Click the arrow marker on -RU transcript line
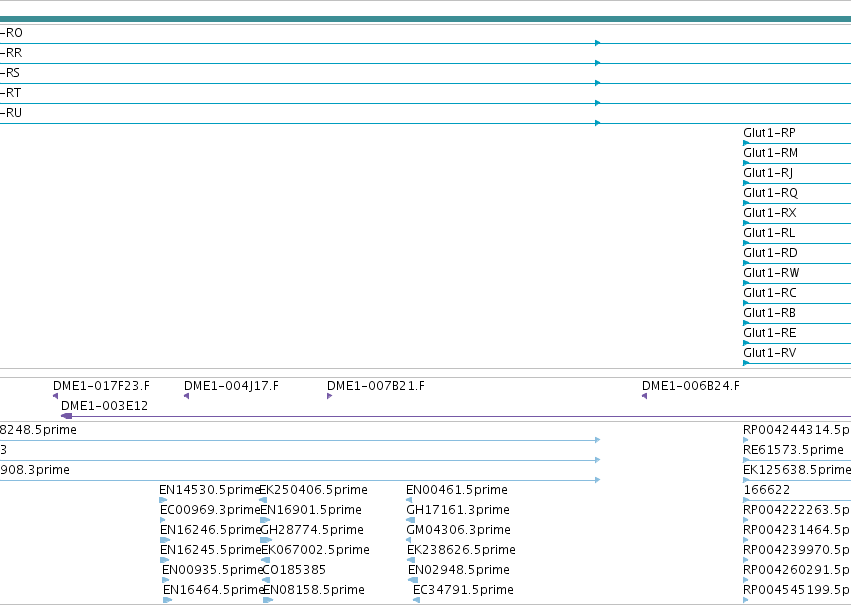Image resolution: width=851 pixels, height=605 pixels. (598, 123)
